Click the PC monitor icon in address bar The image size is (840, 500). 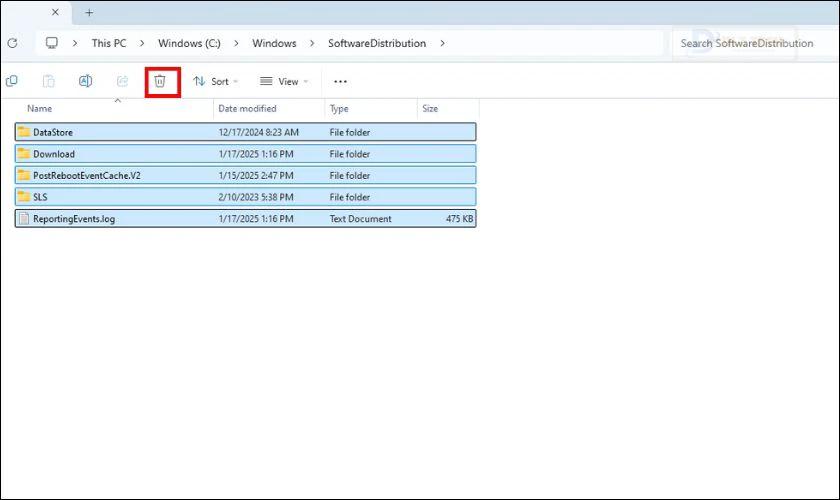[51, 43]
